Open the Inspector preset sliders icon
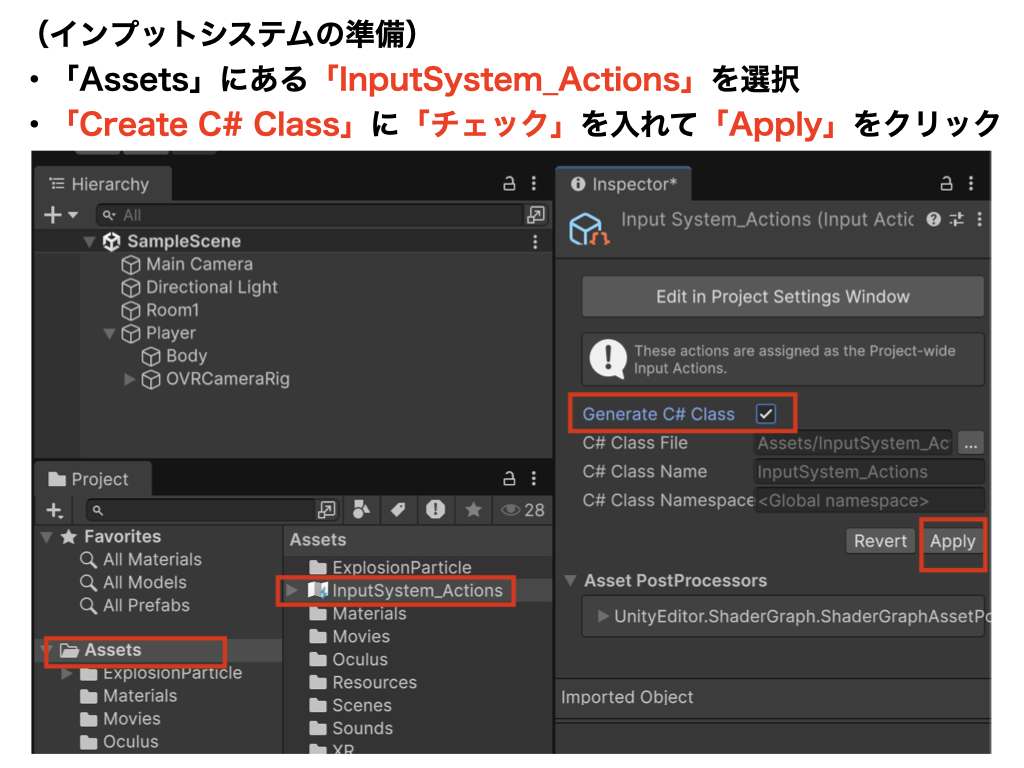1024x768 pixels. (956, 219)
